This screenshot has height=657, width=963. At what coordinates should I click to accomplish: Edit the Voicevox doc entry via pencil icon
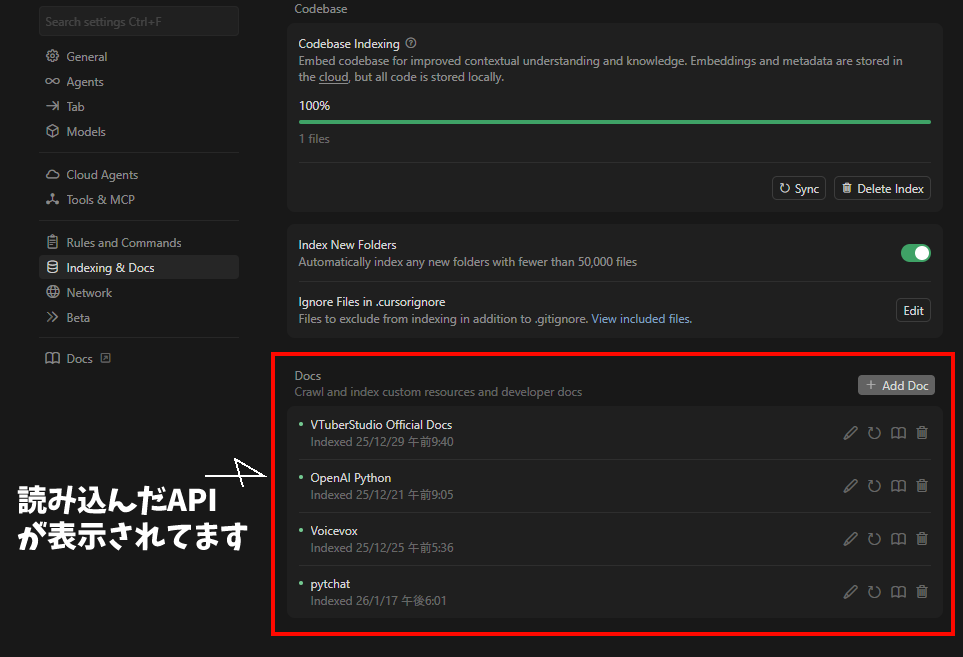pos(851,539)
